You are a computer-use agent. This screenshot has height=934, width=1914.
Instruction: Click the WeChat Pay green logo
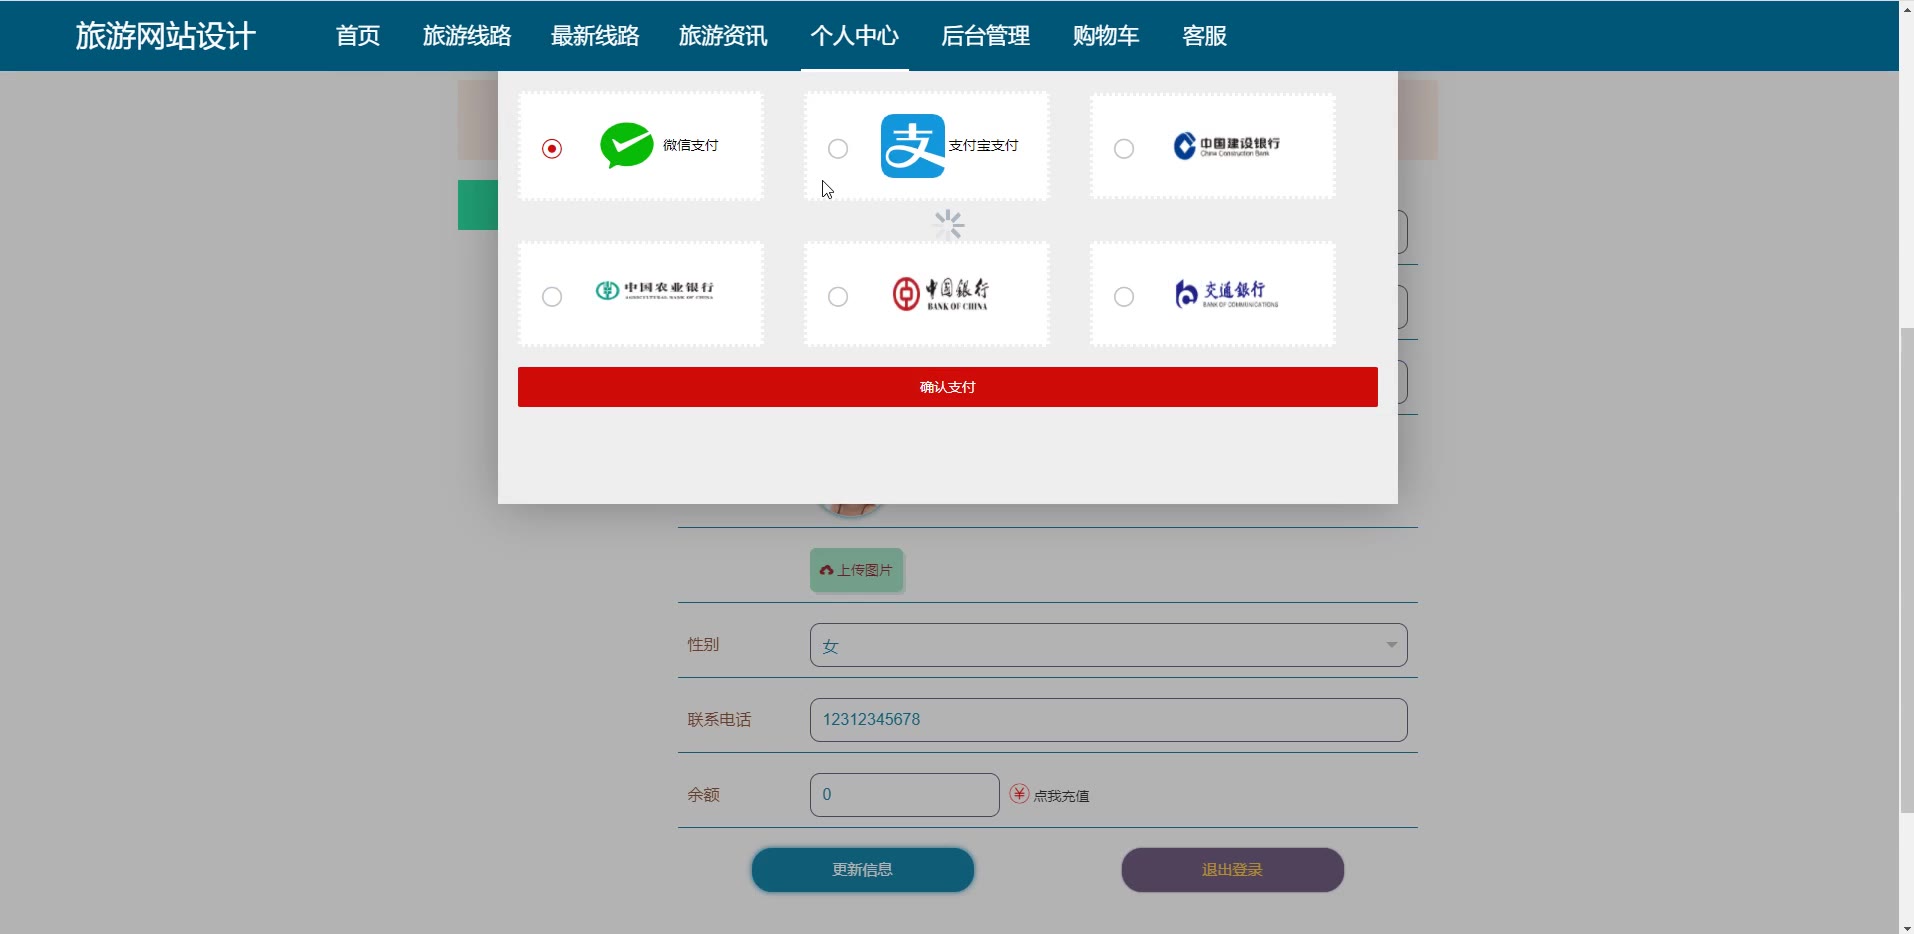click(626, 146)
